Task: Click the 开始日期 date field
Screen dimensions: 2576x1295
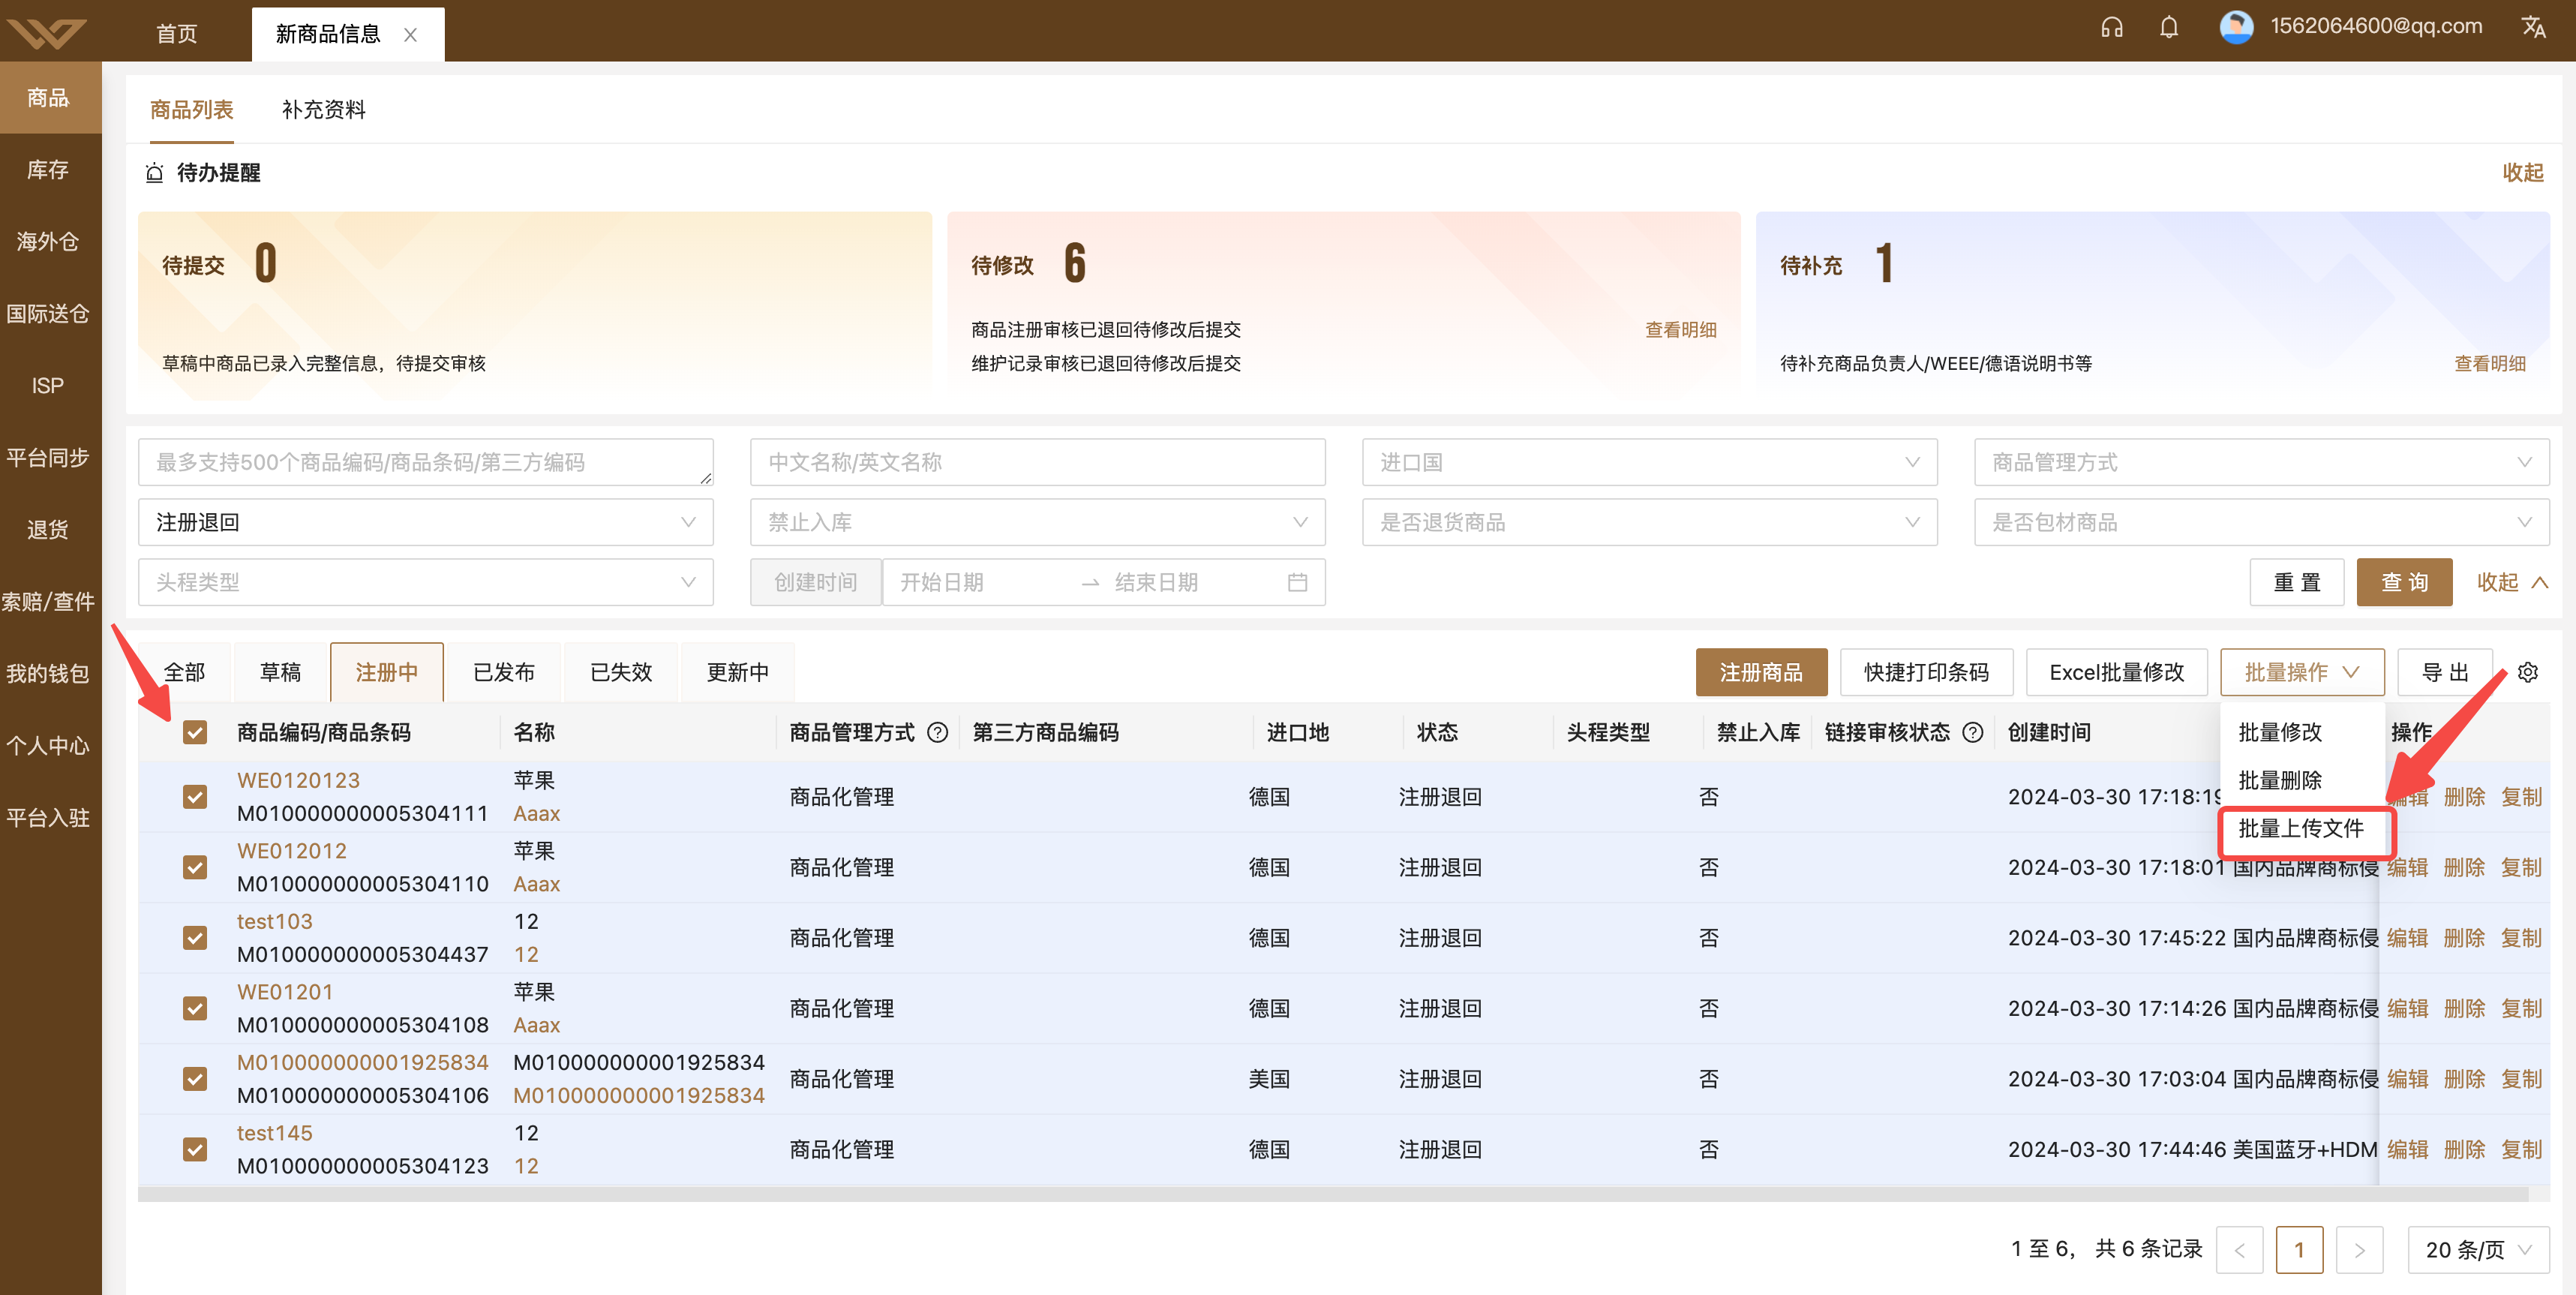Action: tap(980, 582)
